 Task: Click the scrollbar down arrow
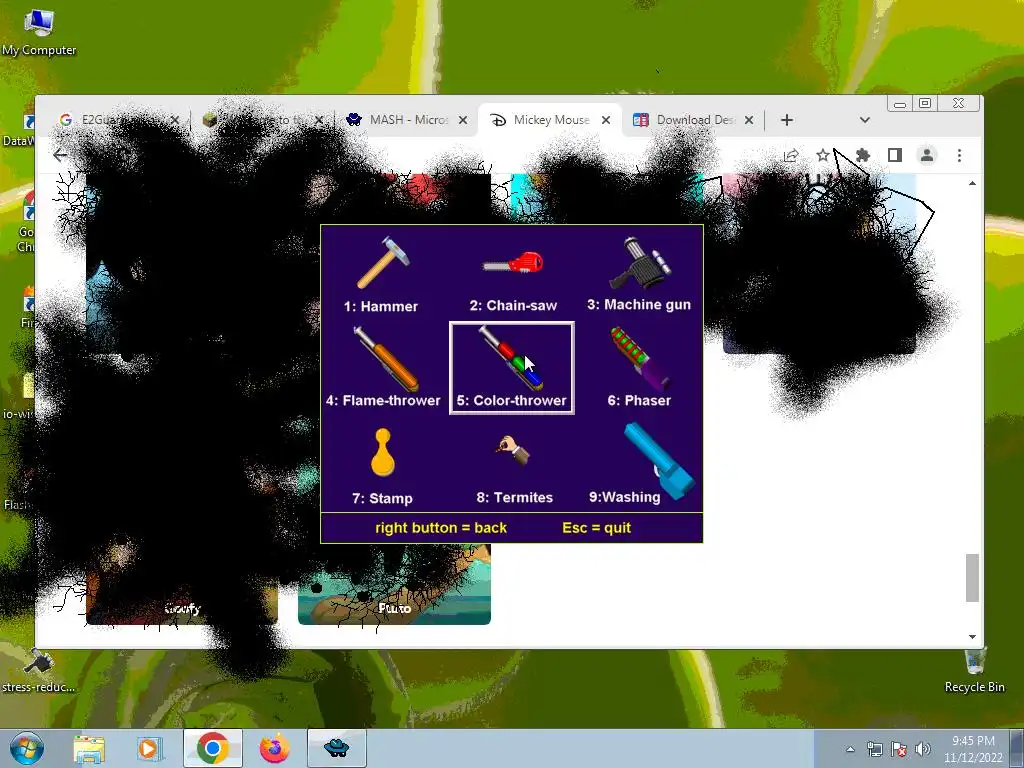coord(972,637)
